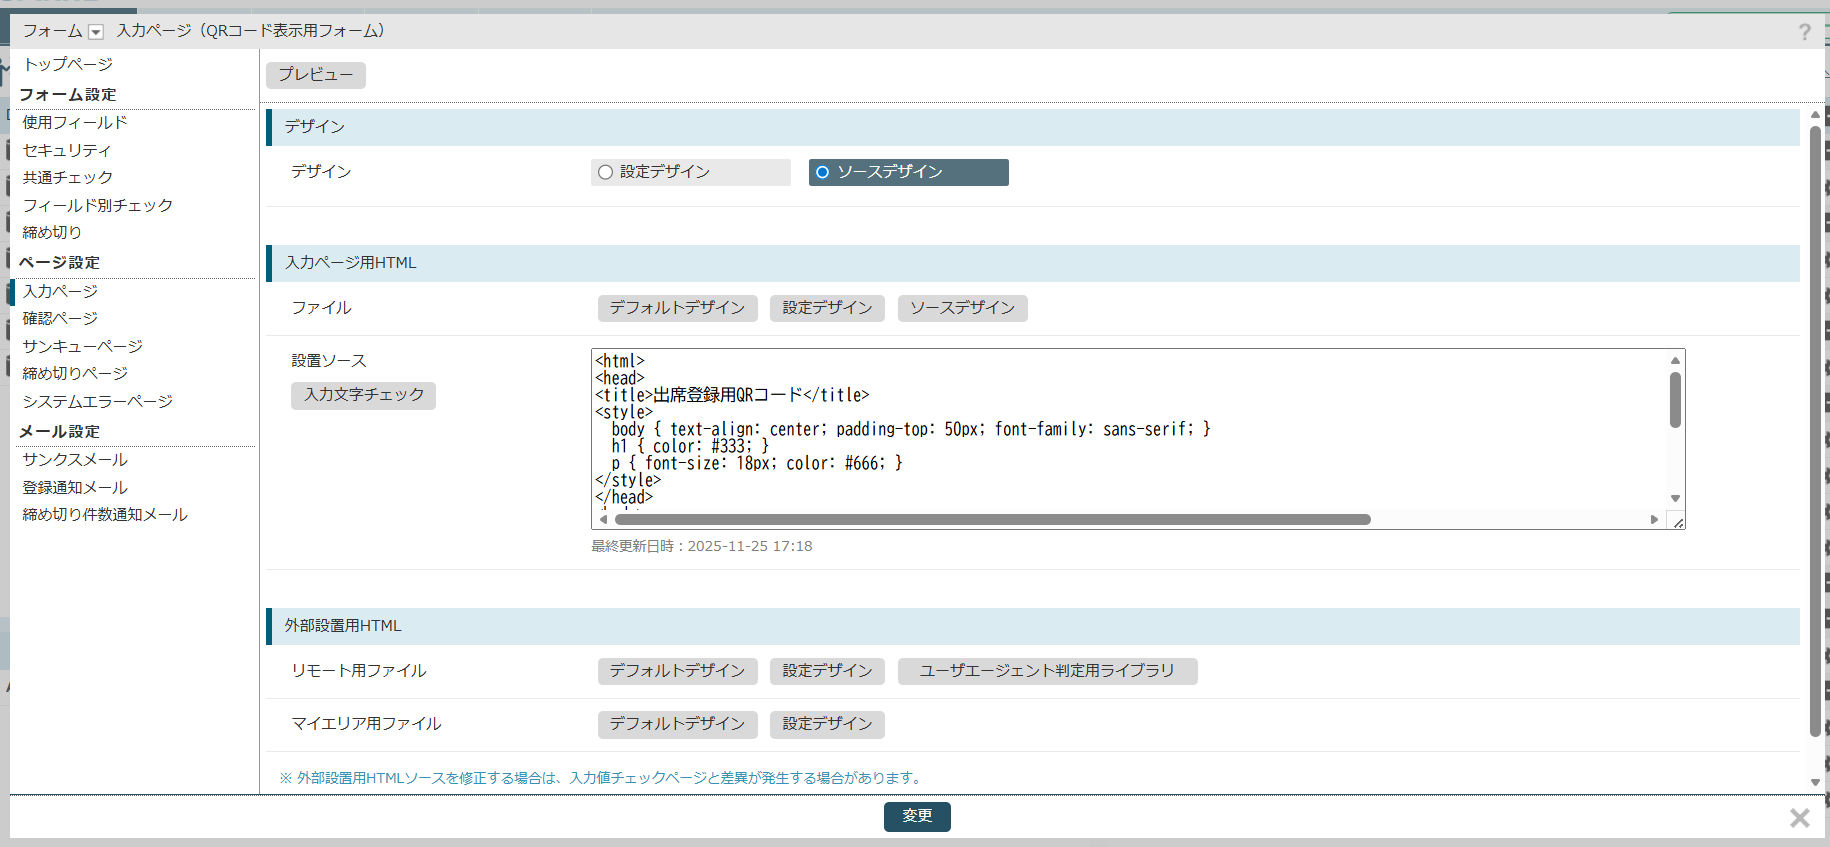Viewport: 1830px width, 847px height.
Task: Close the dialog with the X icon
Action: 1799,818
